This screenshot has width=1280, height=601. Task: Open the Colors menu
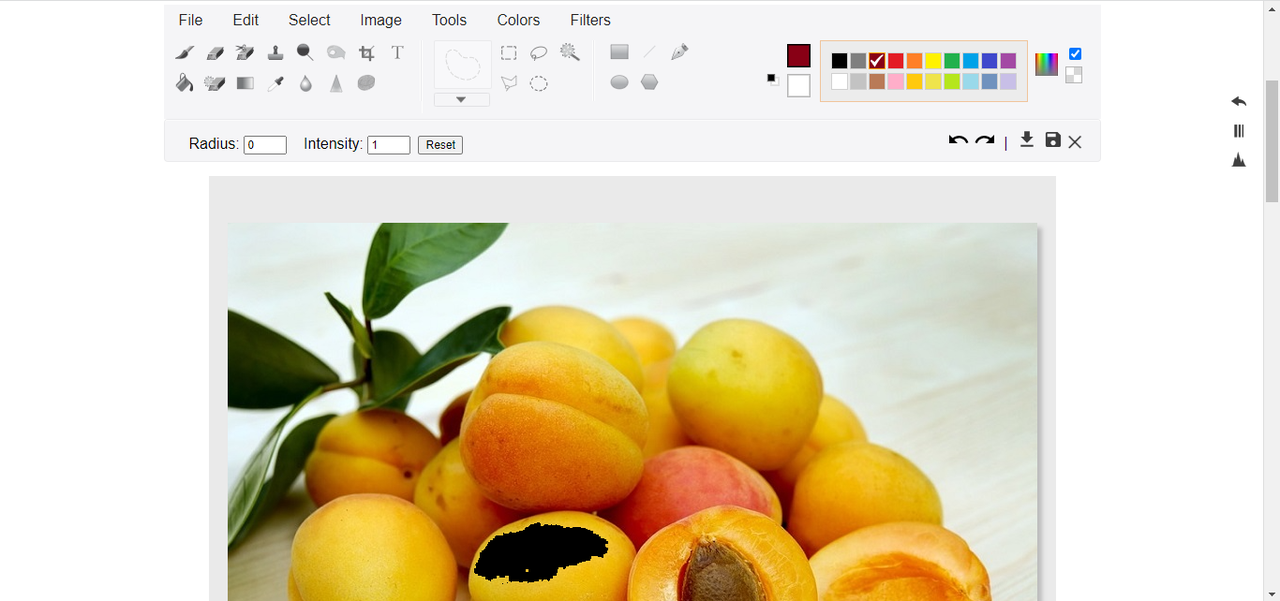518,20
